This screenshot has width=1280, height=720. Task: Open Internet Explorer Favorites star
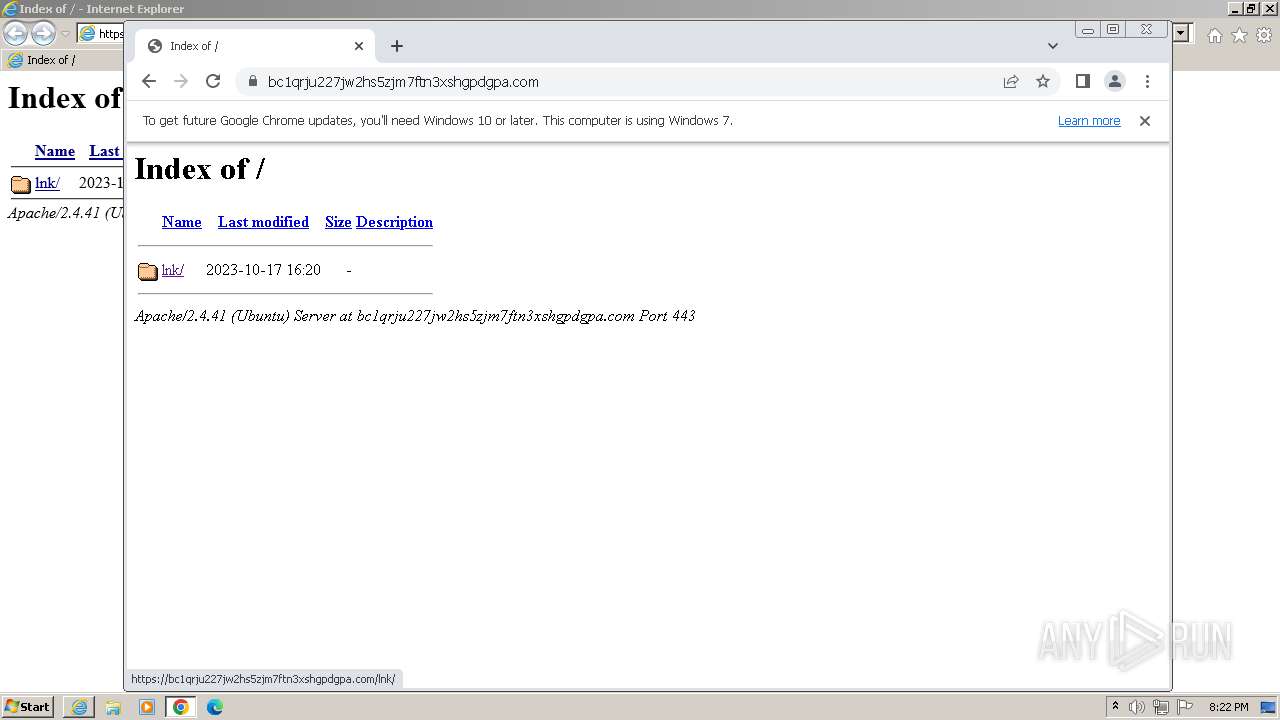click(1239, 35)
